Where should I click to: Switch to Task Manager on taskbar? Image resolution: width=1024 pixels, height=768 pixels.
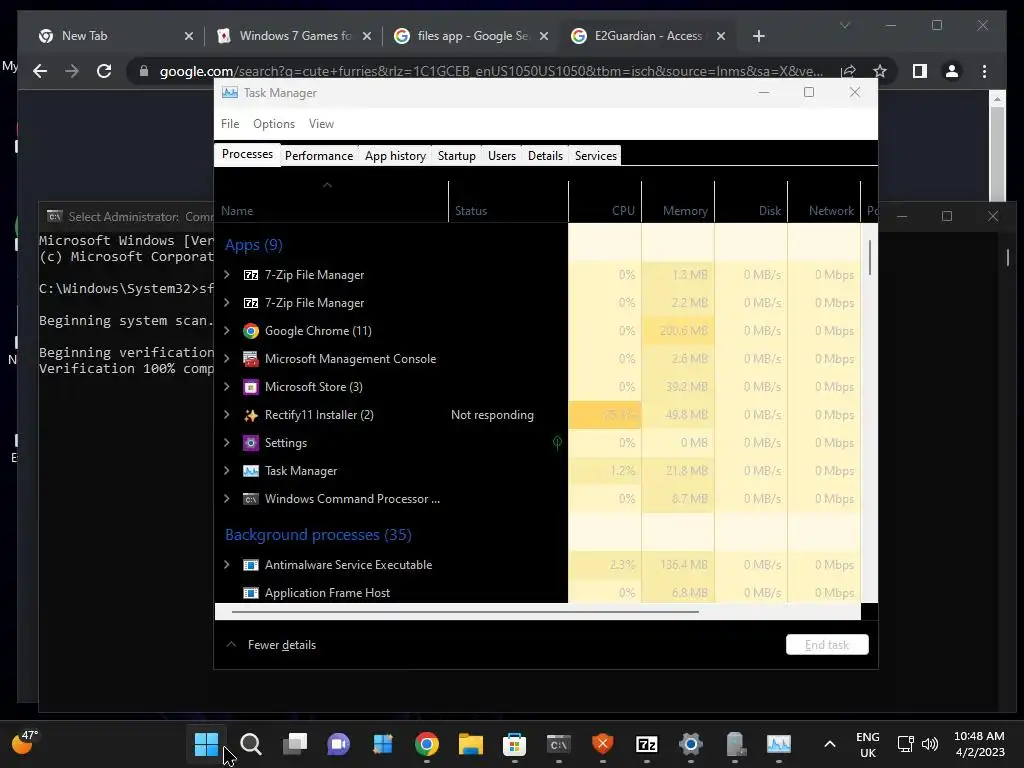click(778, 744)
